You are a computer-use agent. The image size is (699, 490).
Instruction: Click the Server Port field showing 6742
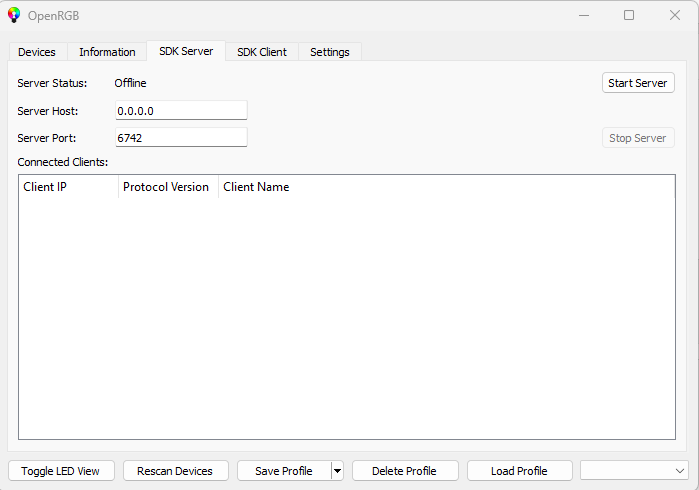coord(181,138)
